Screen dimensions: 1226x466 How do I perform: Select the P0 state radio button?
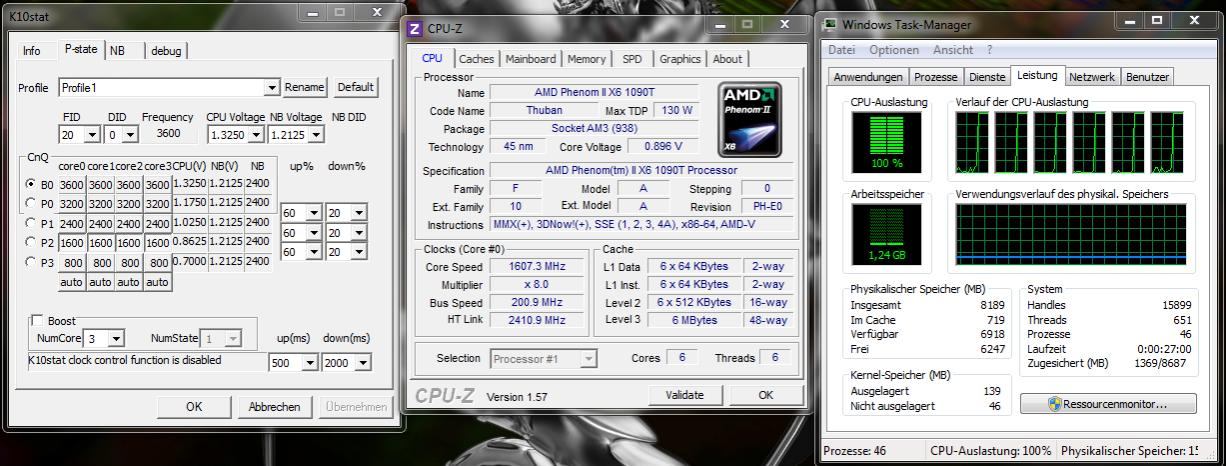pos(31,203)
